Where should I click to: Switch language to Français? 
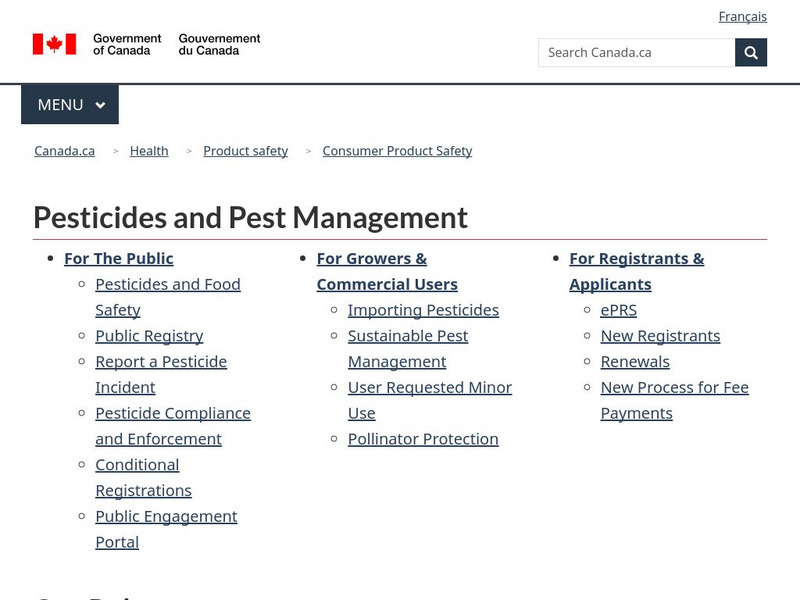[x=742, y=16]
